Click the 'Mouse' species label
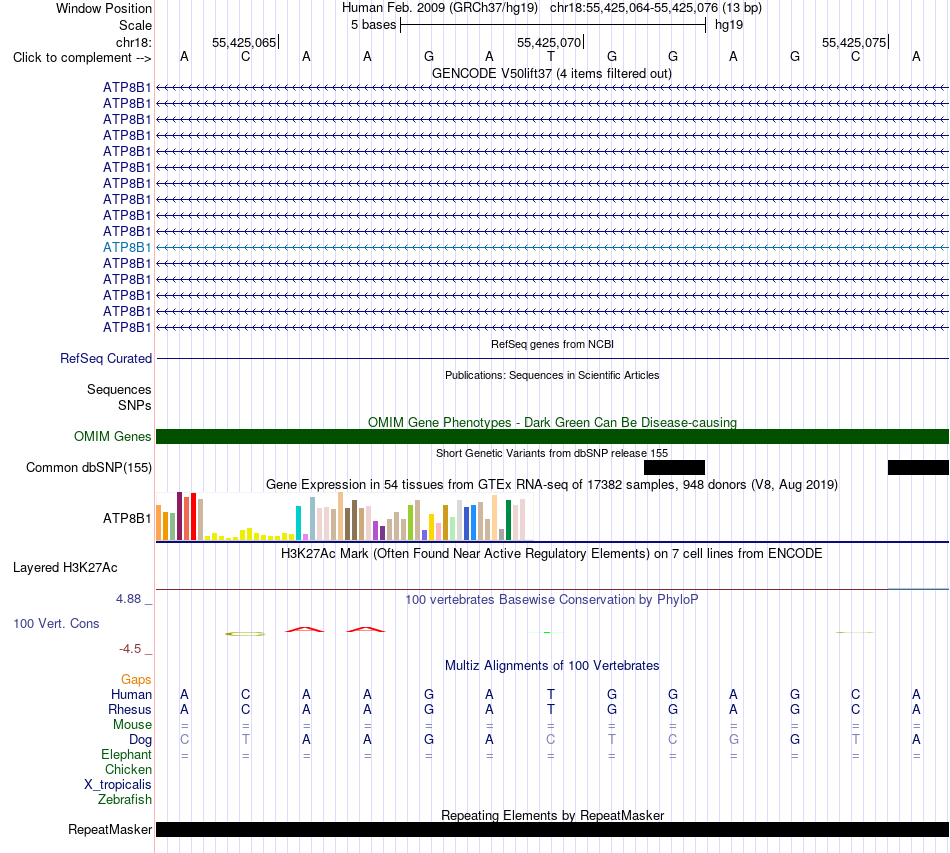This screenshot has height=853, width=950. pyautogui.click(x=132, y=725)
